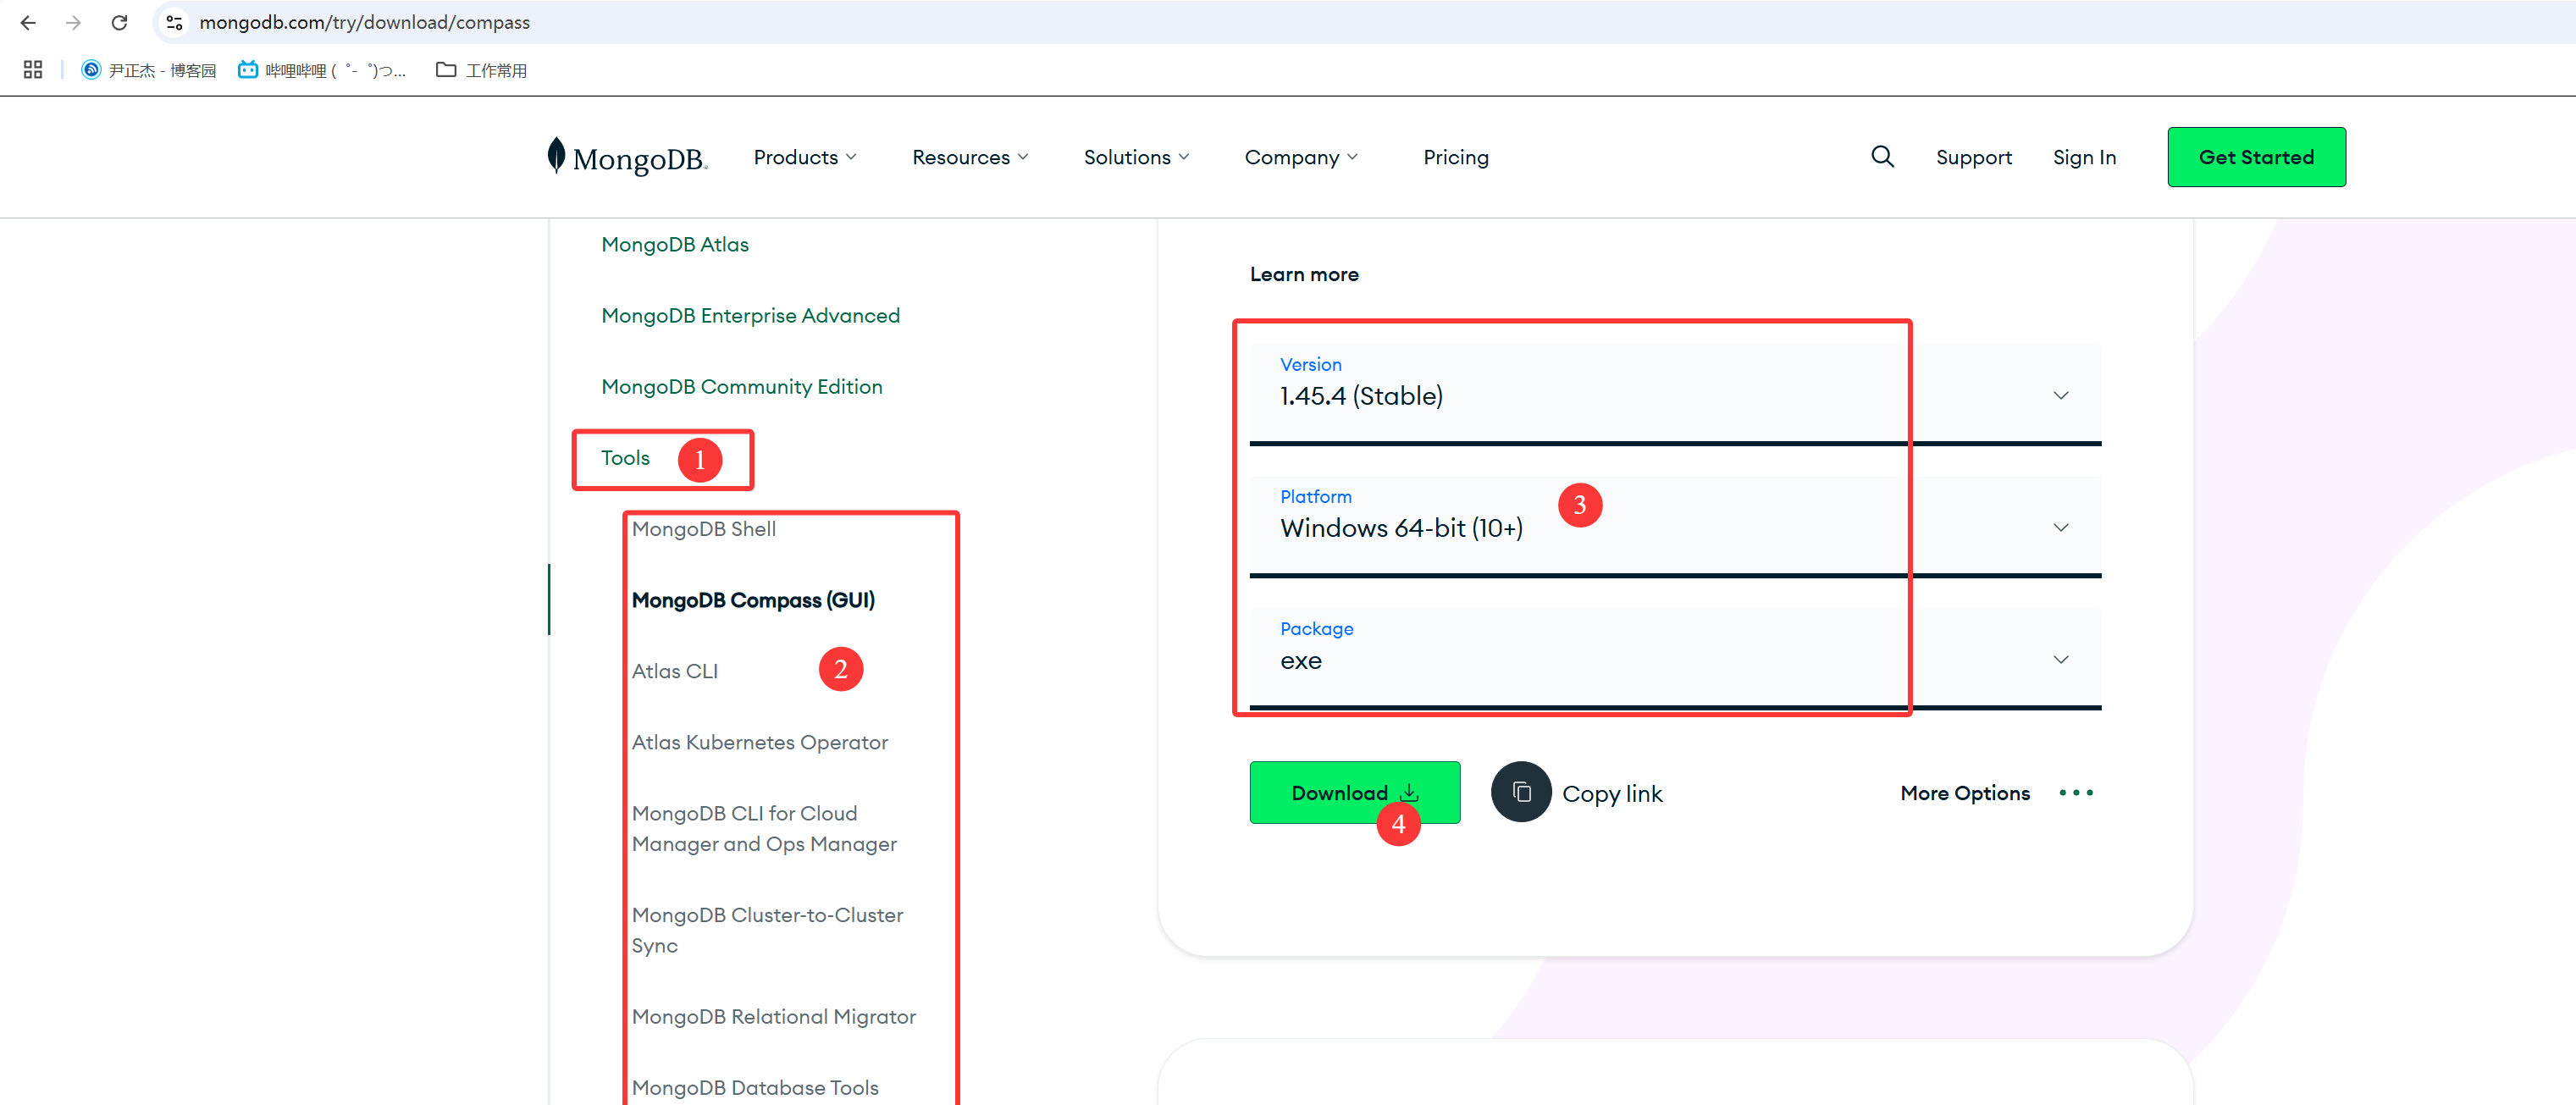Open the 工作常用 bookmarks folder

[x=482, y=70]
